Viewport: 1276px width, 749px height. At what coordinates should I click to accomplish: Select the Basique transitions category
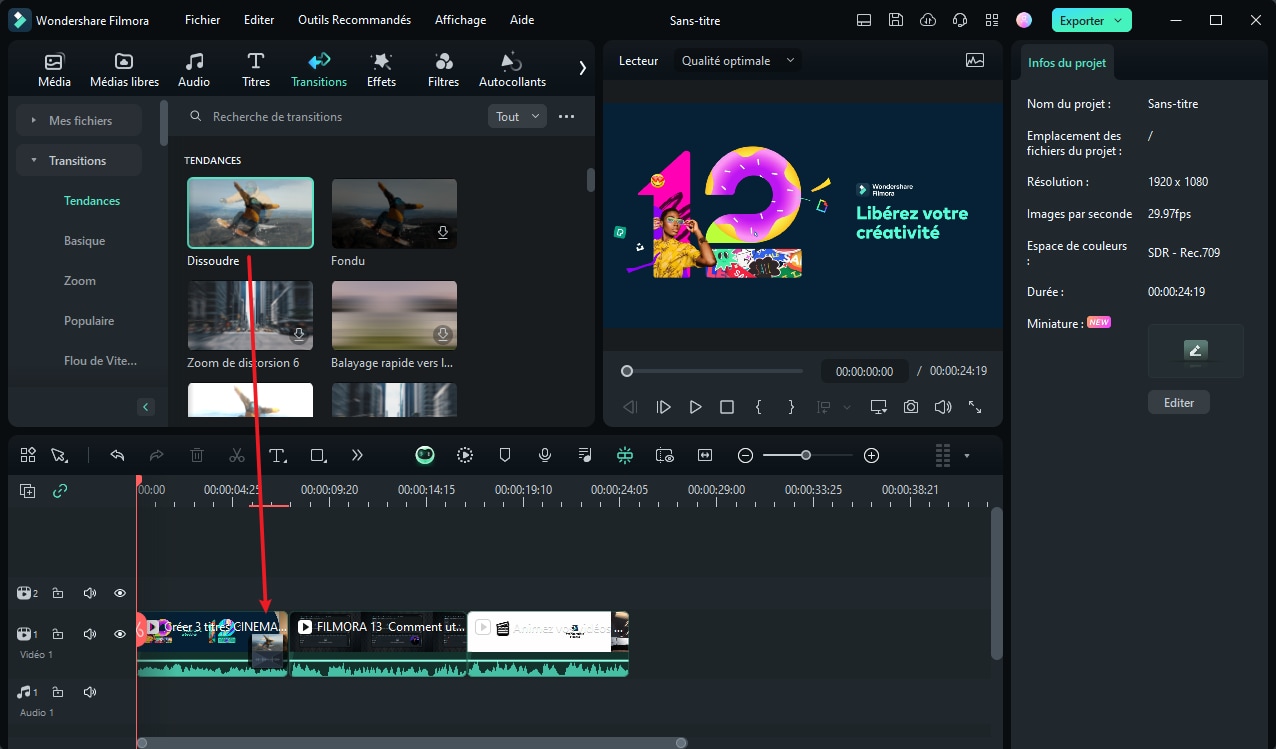coord(84,241)
